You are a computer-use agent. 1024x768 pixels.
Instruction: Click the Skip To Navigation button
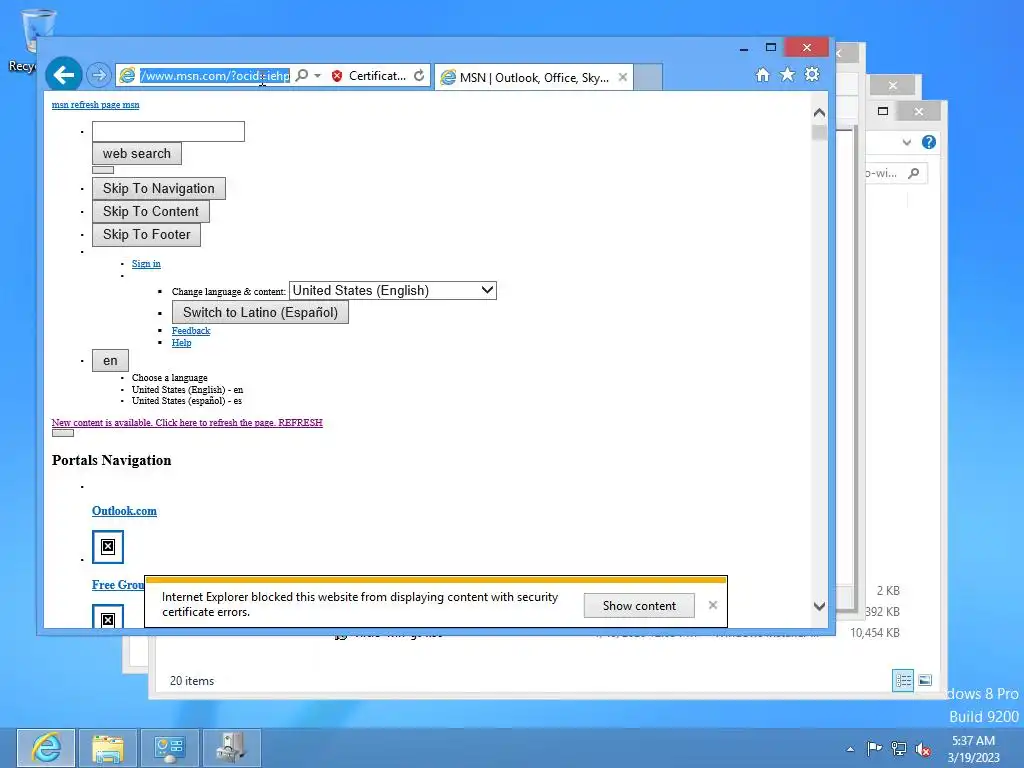pos(159,189)
